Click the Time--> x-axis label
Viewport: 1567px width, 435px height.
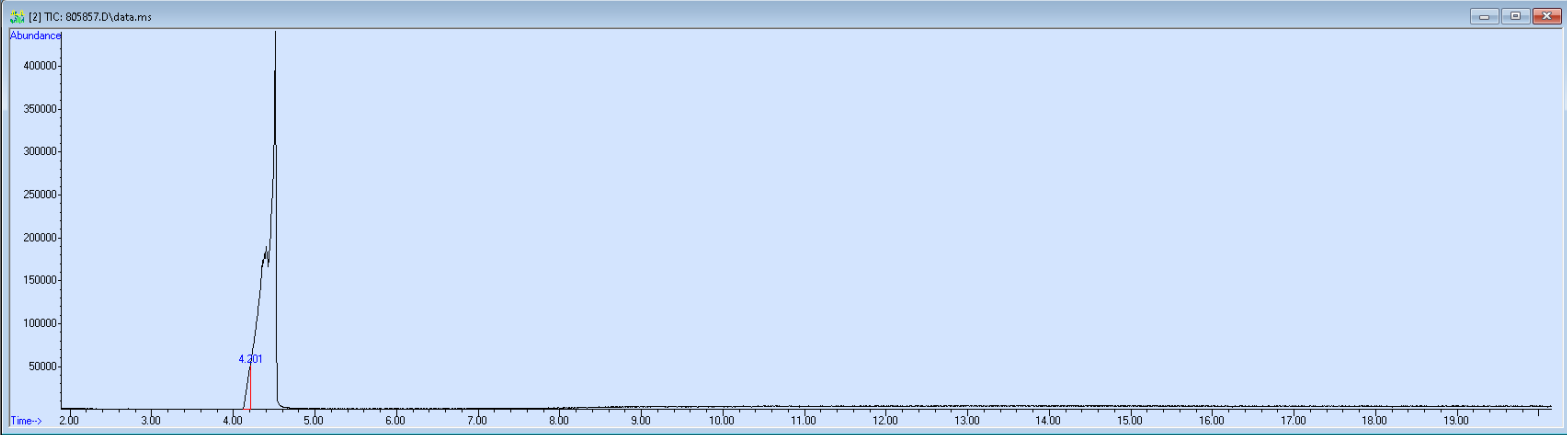[x=25, y=421]
